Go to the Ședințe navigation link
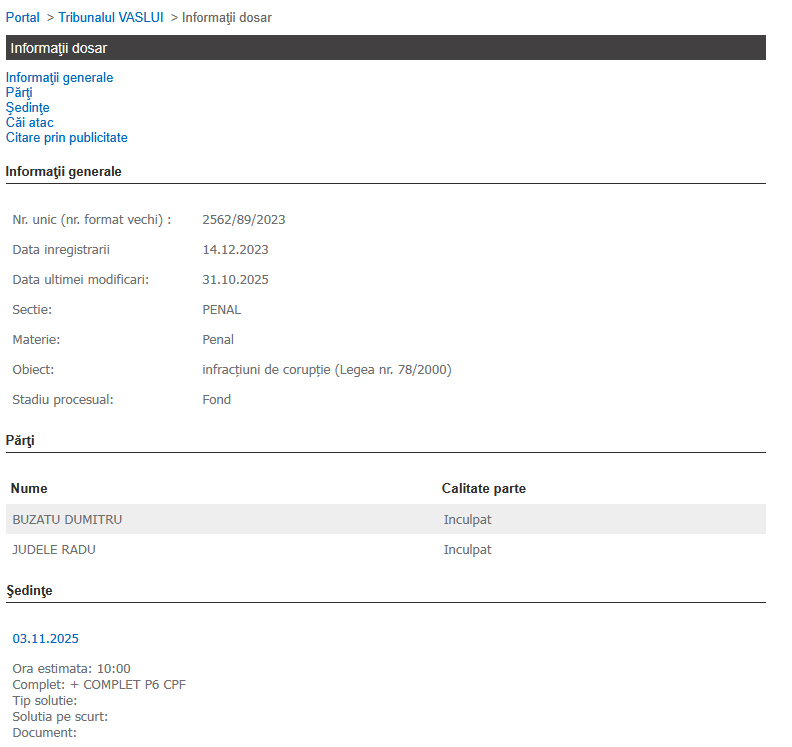Image resolution: width=792 pixels, height=747 pixels. [27, 108]
